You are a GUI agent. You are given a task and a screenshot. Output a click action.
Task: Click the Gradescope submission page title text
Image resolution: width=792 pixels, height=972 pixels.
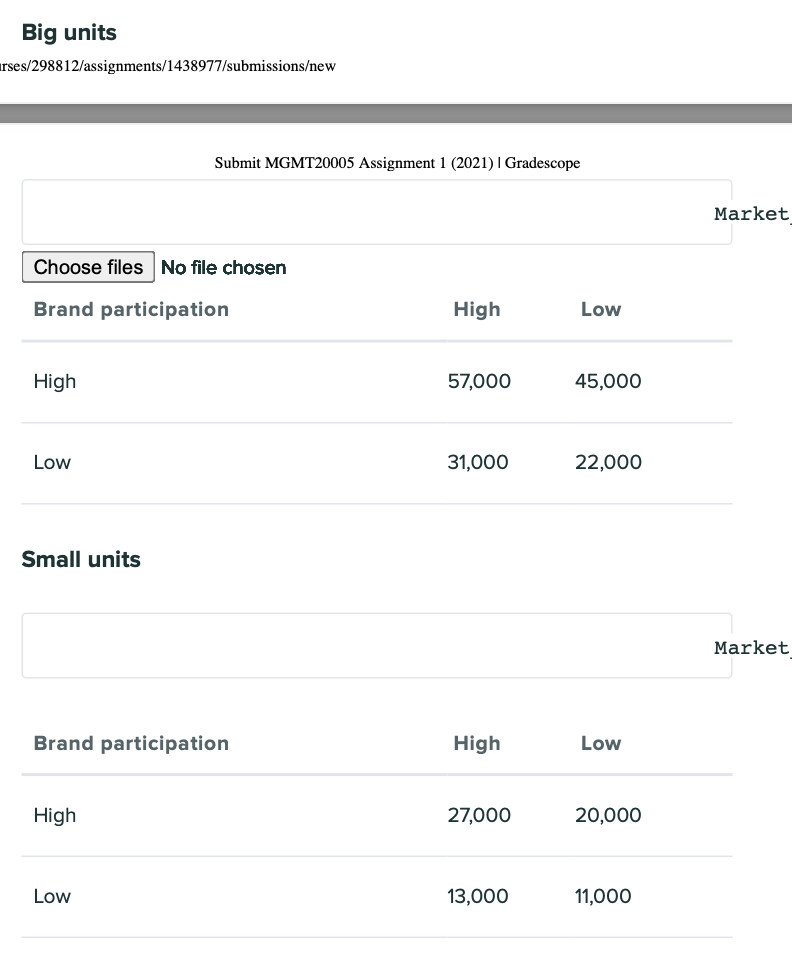pos(397,163)
